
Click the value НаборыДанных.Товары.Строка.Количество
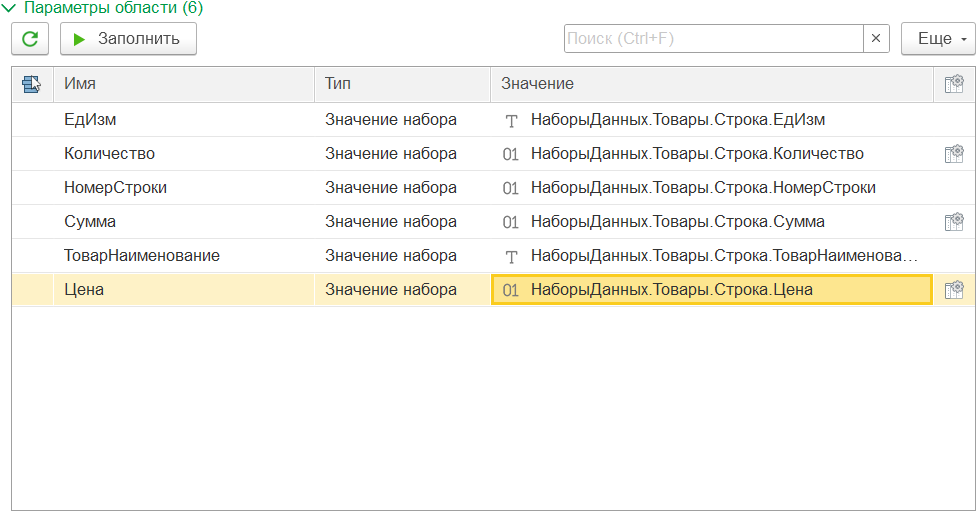tap(697, 154)
